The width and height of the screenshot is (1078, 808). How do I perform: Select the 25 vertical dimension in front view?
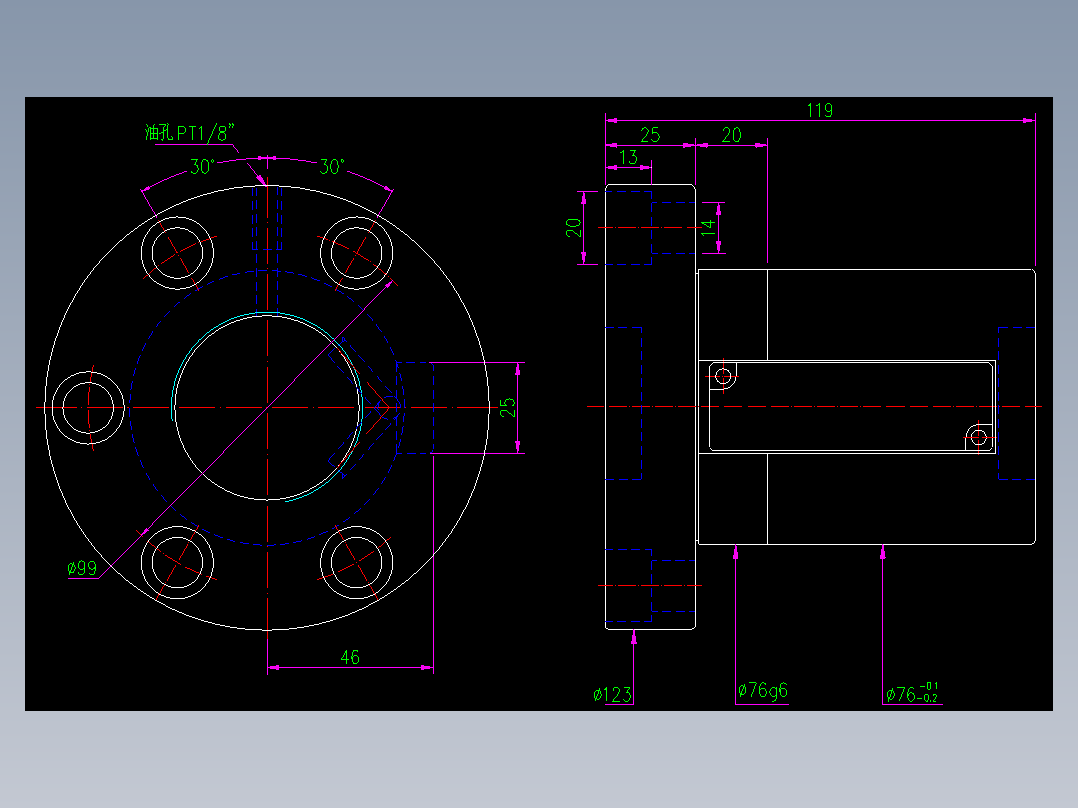point(507,408)
